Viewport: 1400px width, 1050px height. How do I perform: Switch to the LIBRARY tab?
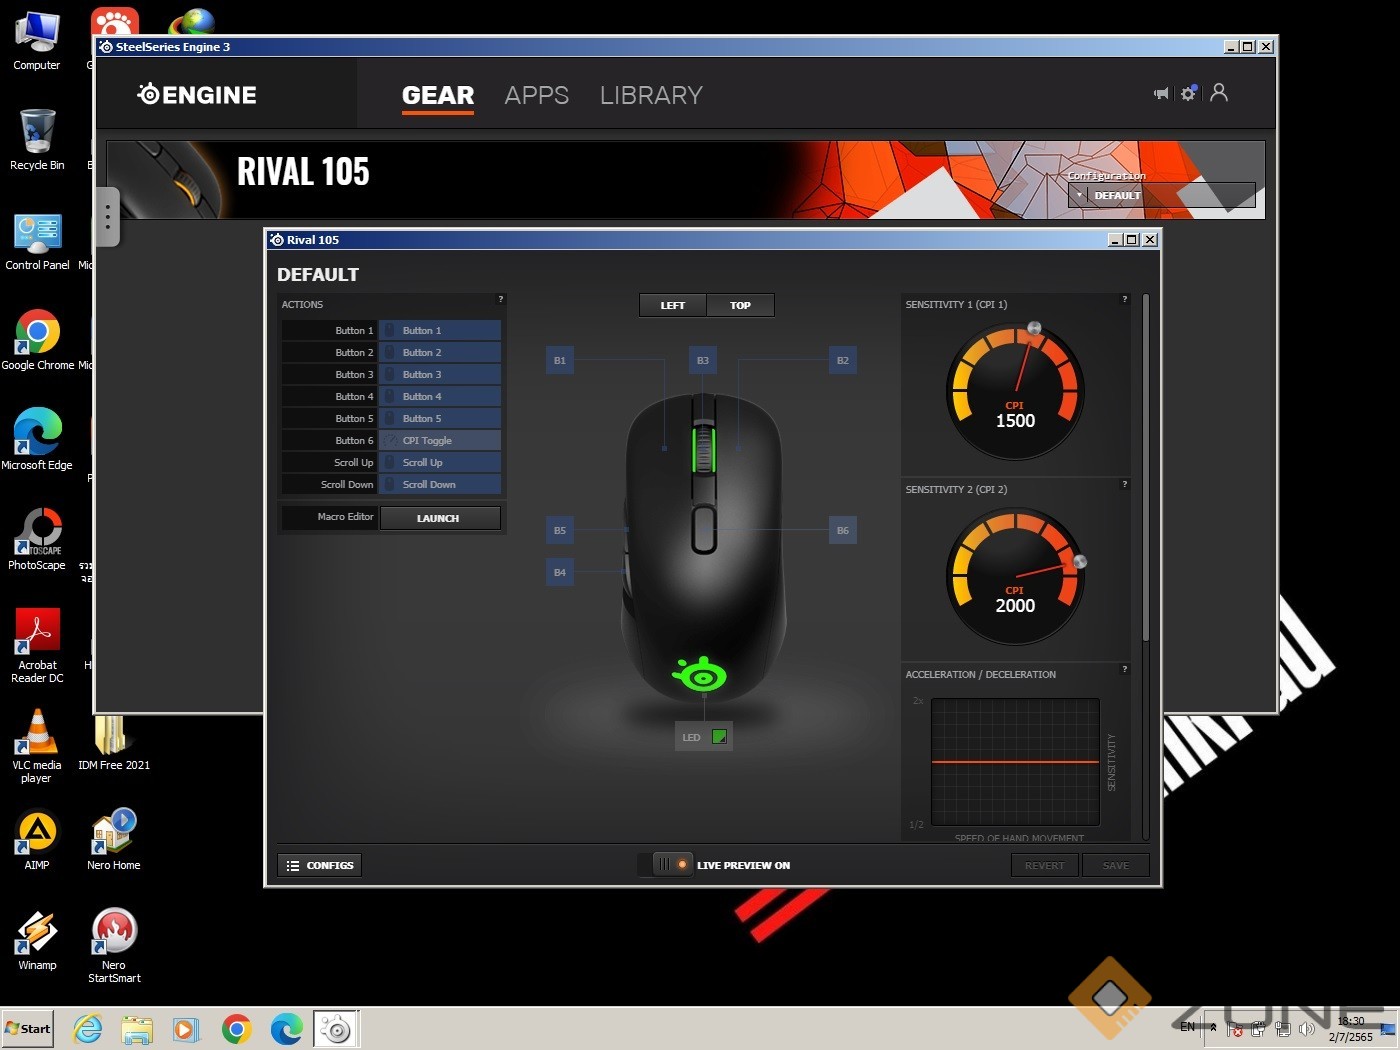point(651,95)
